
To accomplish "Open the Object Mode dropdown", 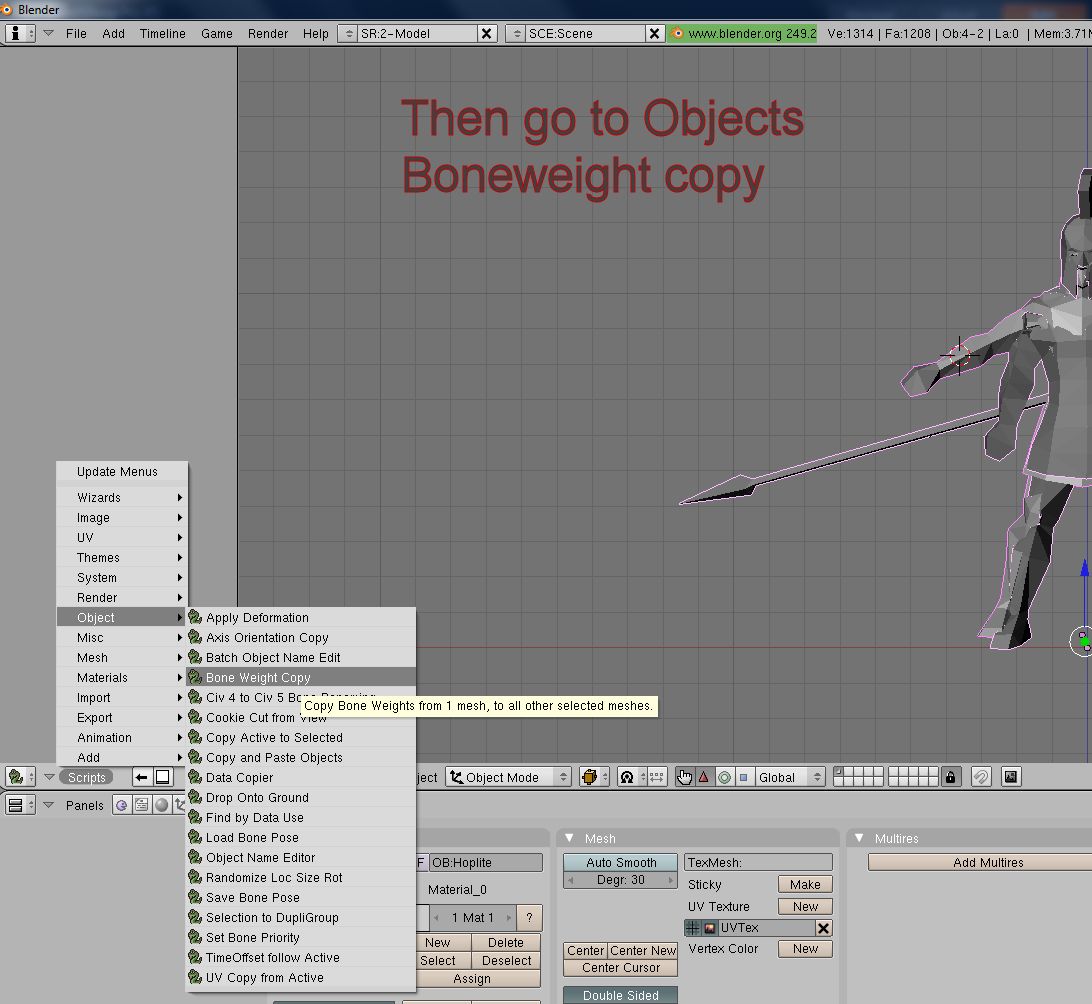I will tap(508, 777).
